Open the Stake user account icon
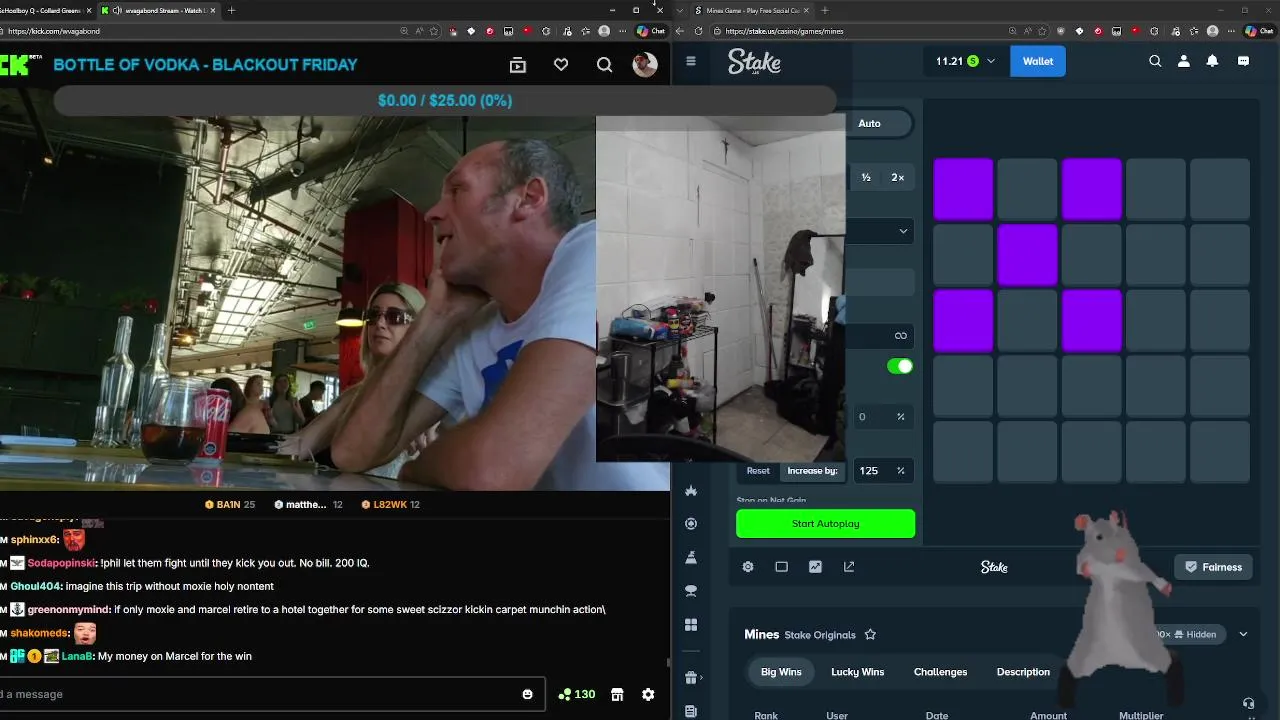 1184,61
